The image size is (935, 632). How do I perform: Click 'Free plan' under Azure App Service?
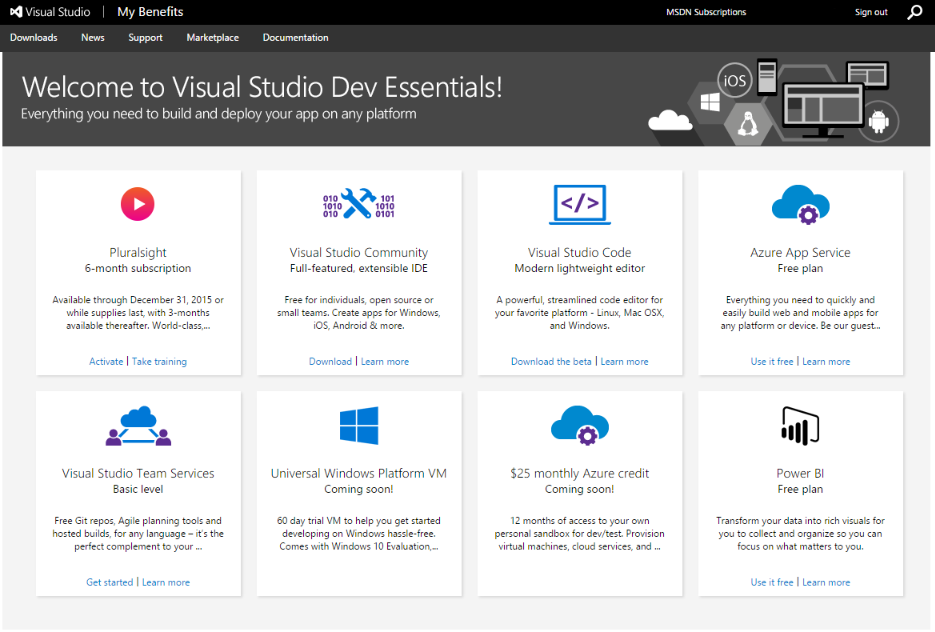coord(800,268)
